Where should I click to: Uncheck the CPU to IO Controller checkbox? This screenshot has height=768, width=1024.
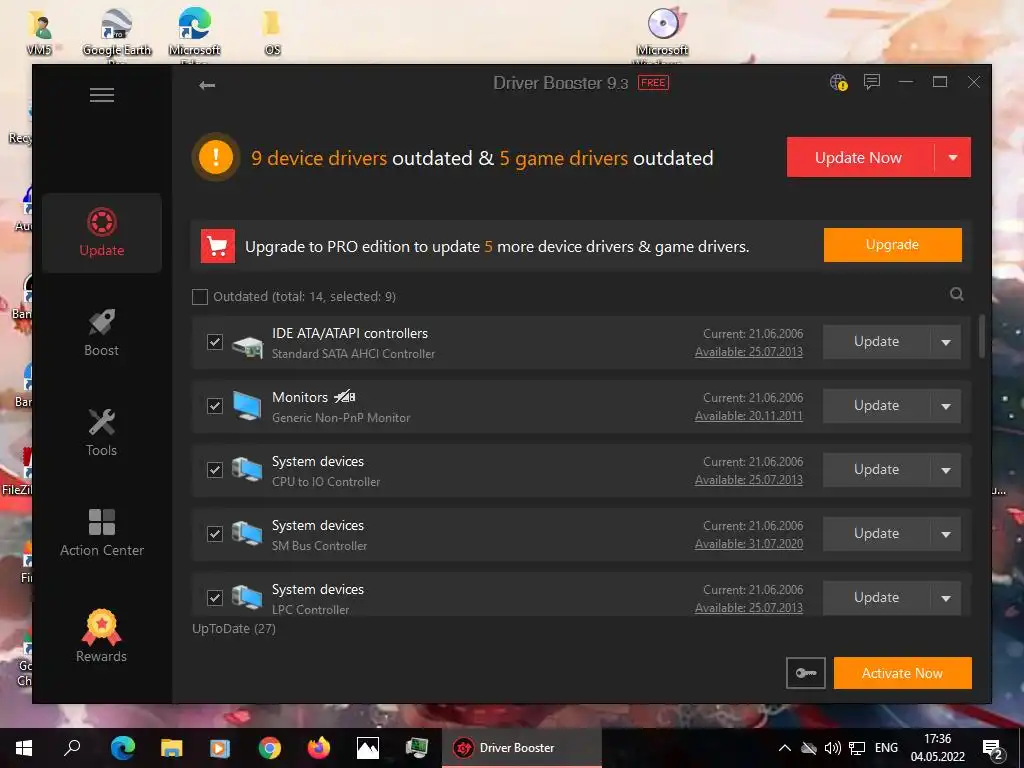(x=215, y=470)
